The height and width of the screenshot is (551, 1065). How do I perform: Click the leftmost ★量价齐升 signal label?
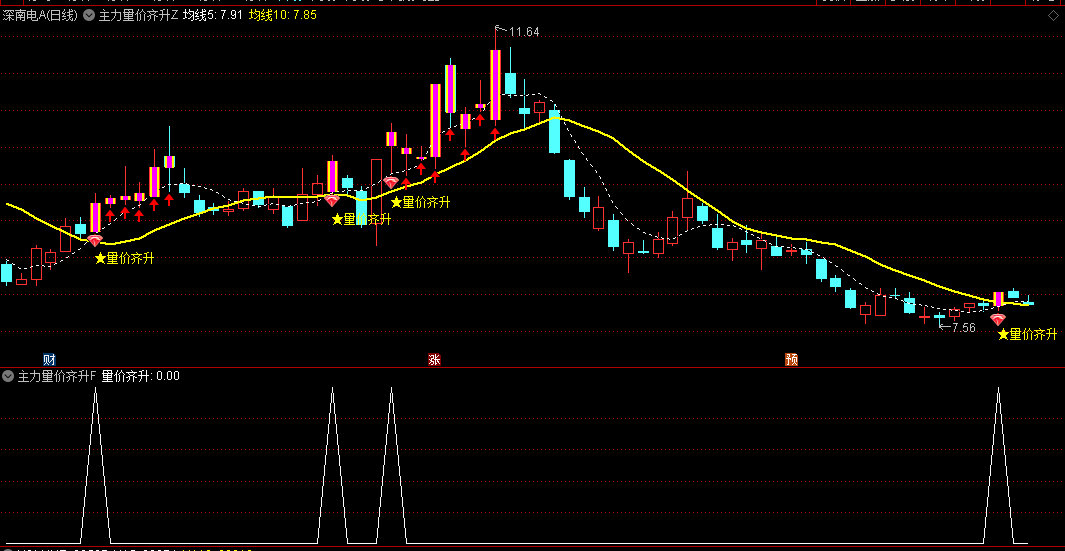[124, 258]
